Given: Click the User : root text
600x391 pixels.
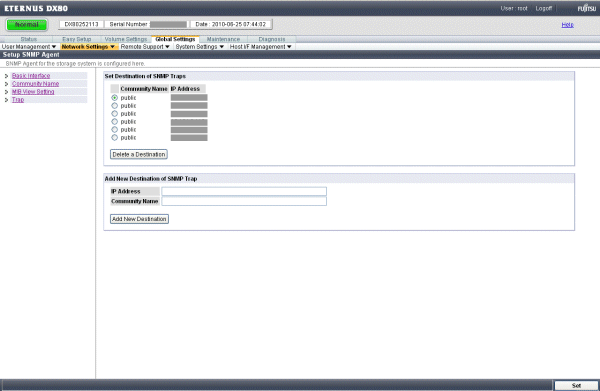Looking at the screenshot, I should coord(514,8).
